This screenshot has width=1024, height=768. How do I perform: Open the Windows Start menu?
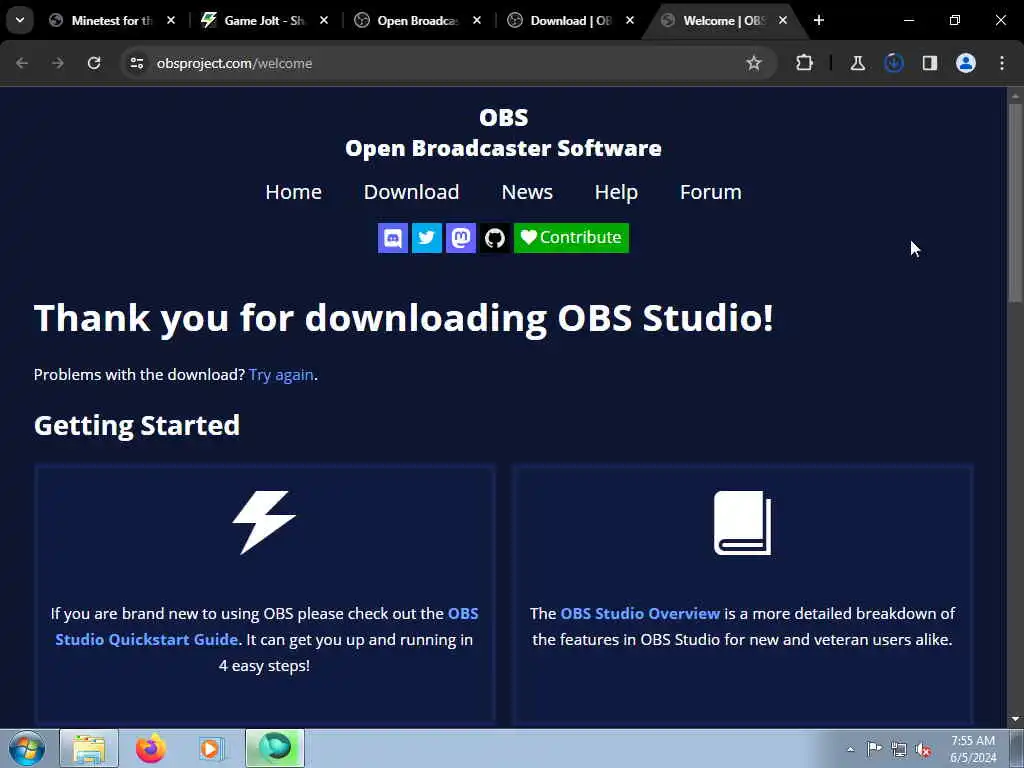(x=26, y=748)
